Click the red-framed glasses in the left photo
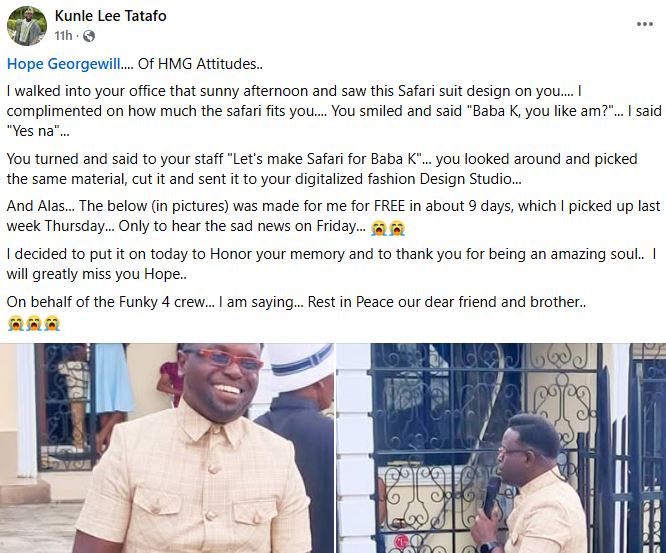 221,358
